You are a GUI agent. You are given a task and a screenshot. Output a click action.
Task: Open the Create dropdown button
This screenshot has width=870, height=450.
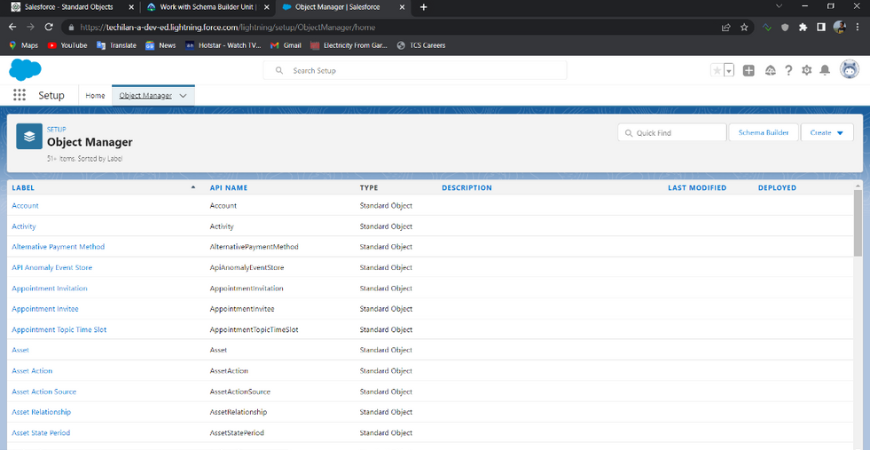(x=827, y=132)
